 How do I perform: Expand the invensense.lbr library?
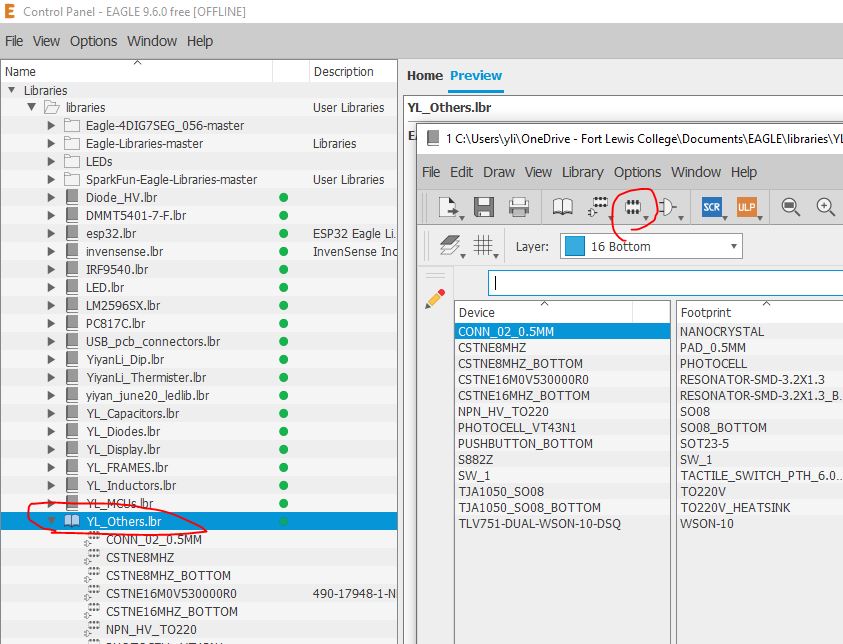51,251
